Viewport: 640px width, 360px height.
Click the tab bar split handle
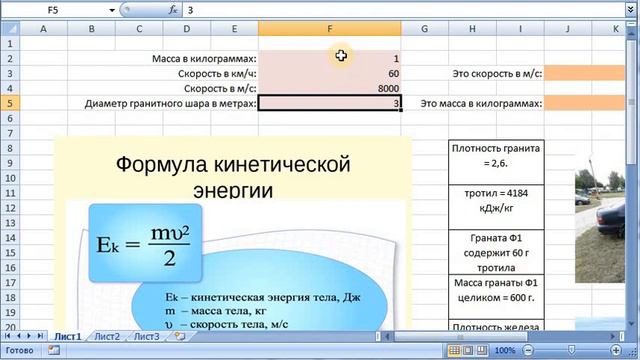(378, 336)
